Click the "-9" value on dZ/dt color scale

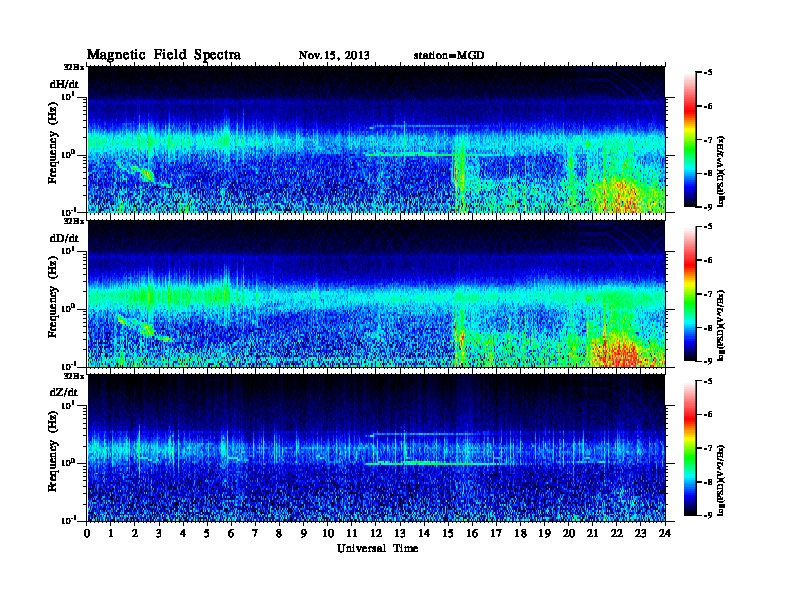tap(708, 515)
